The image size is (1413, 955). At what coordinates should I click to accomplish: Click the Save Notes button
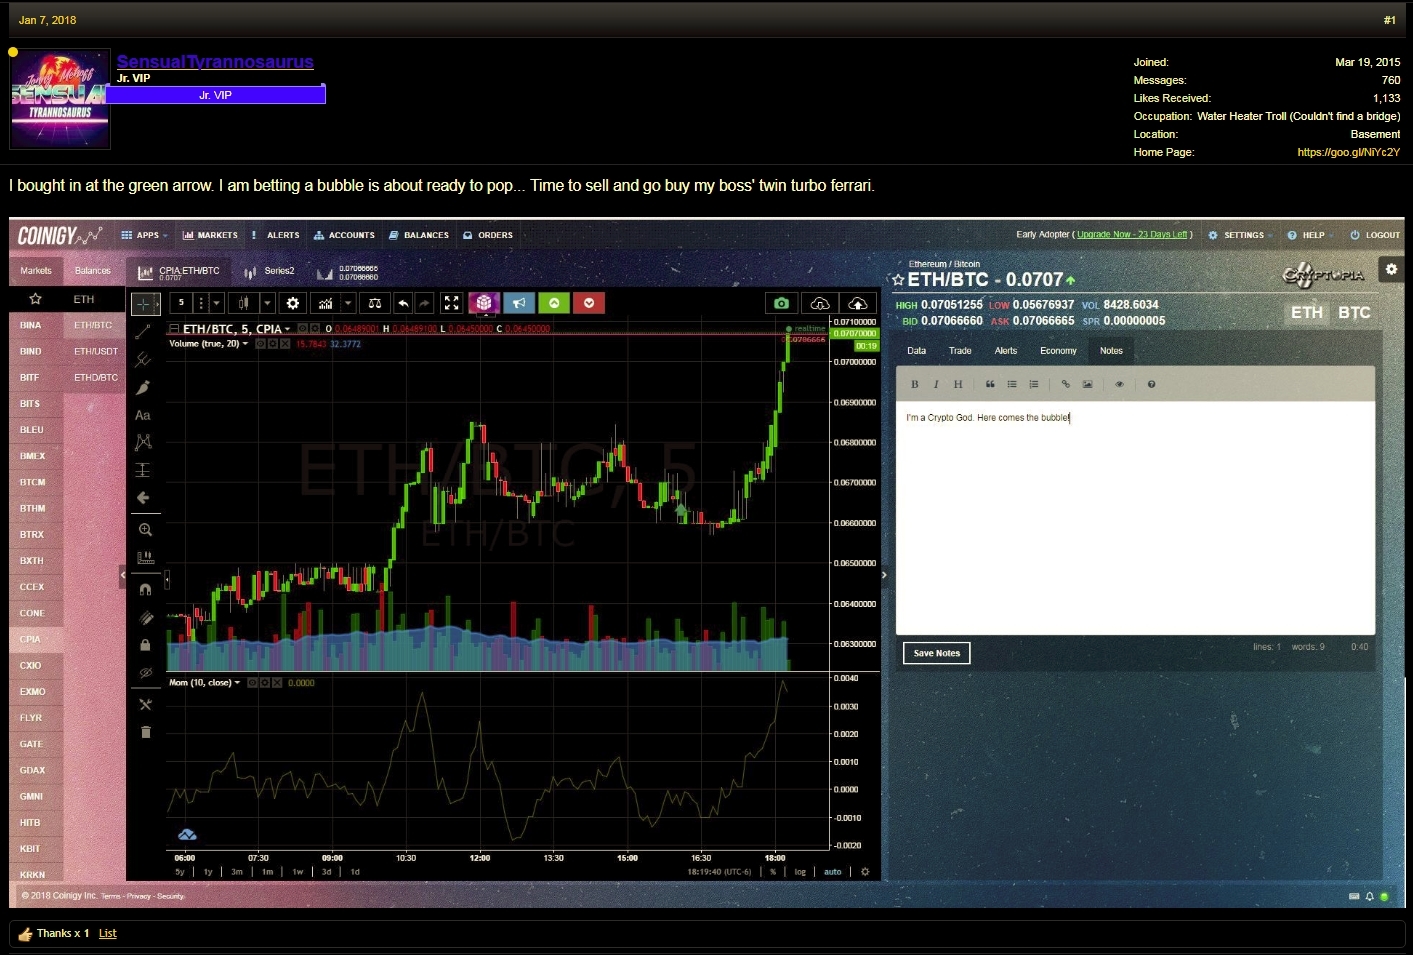(x=936, y=653)
